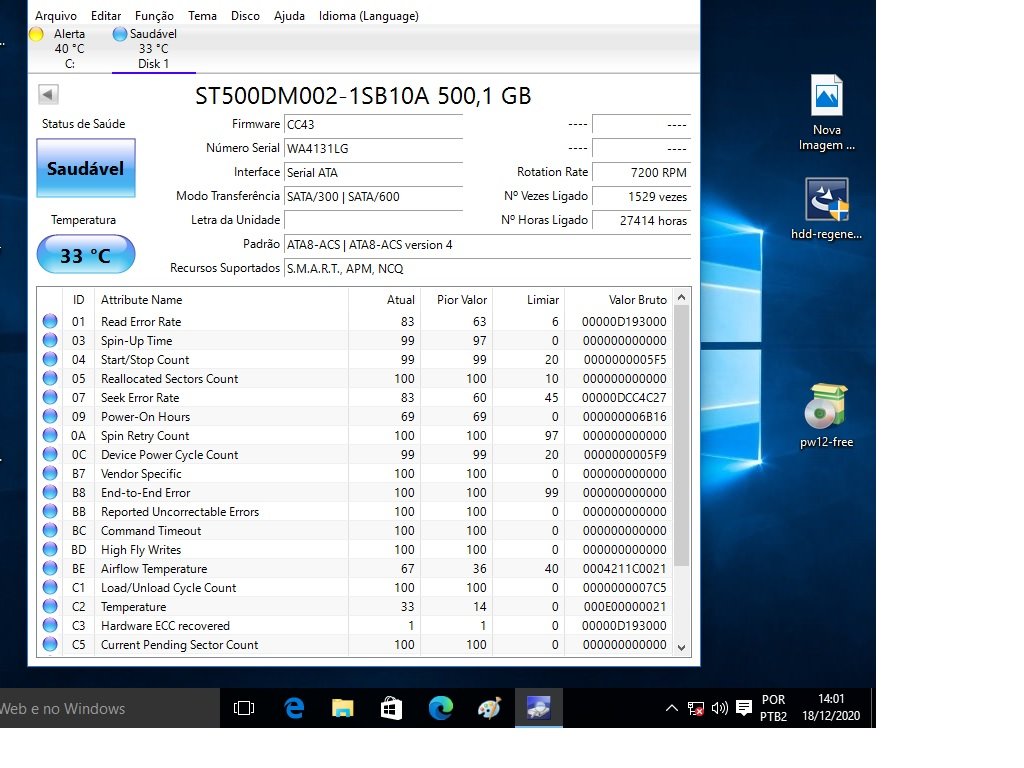Open the Função menu
This screenshot has width=1024, height=768.
(x=154, y=16)
